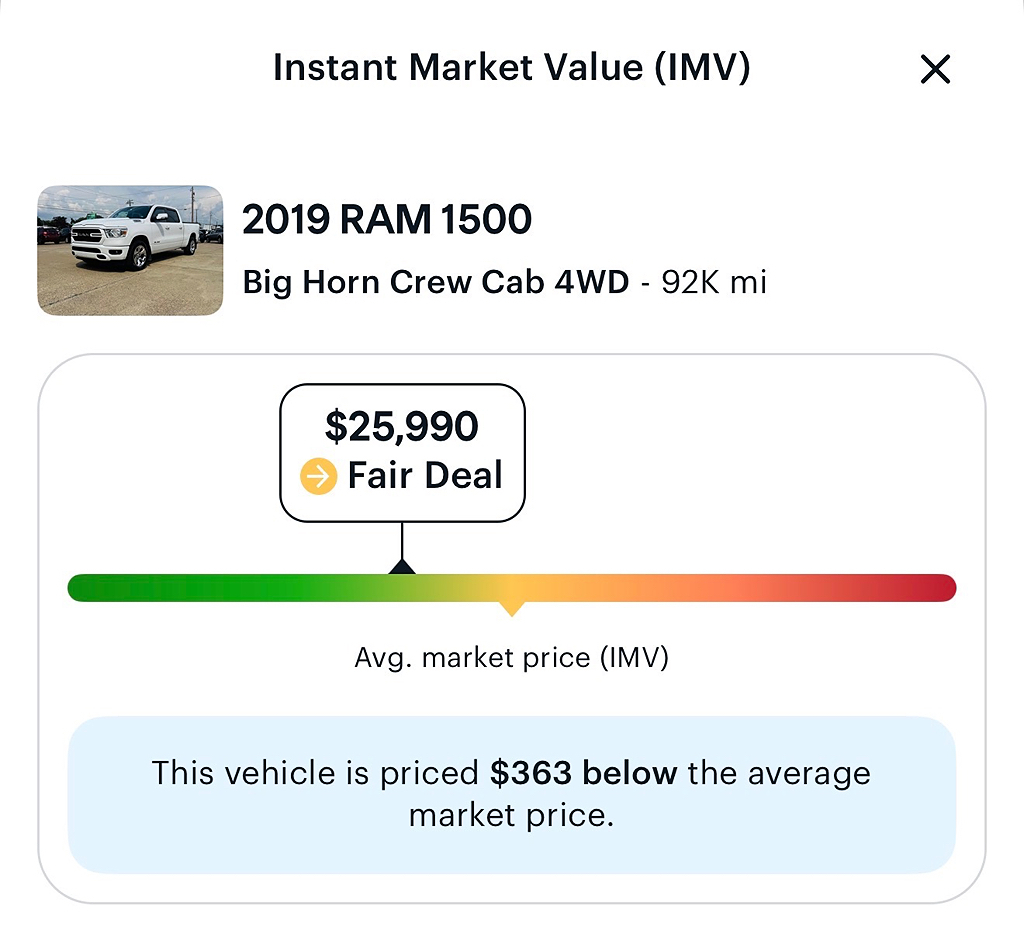The height and width of the screenshot is (944, 1024).
Task: Click the Fair Deal label
Action: click(425, 475)
